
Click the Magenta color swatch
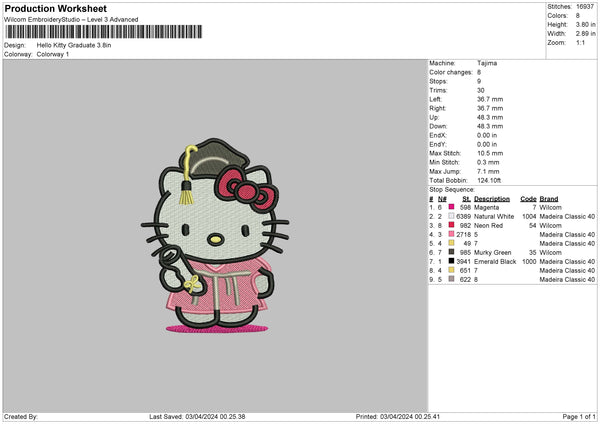tap(452, 207)
